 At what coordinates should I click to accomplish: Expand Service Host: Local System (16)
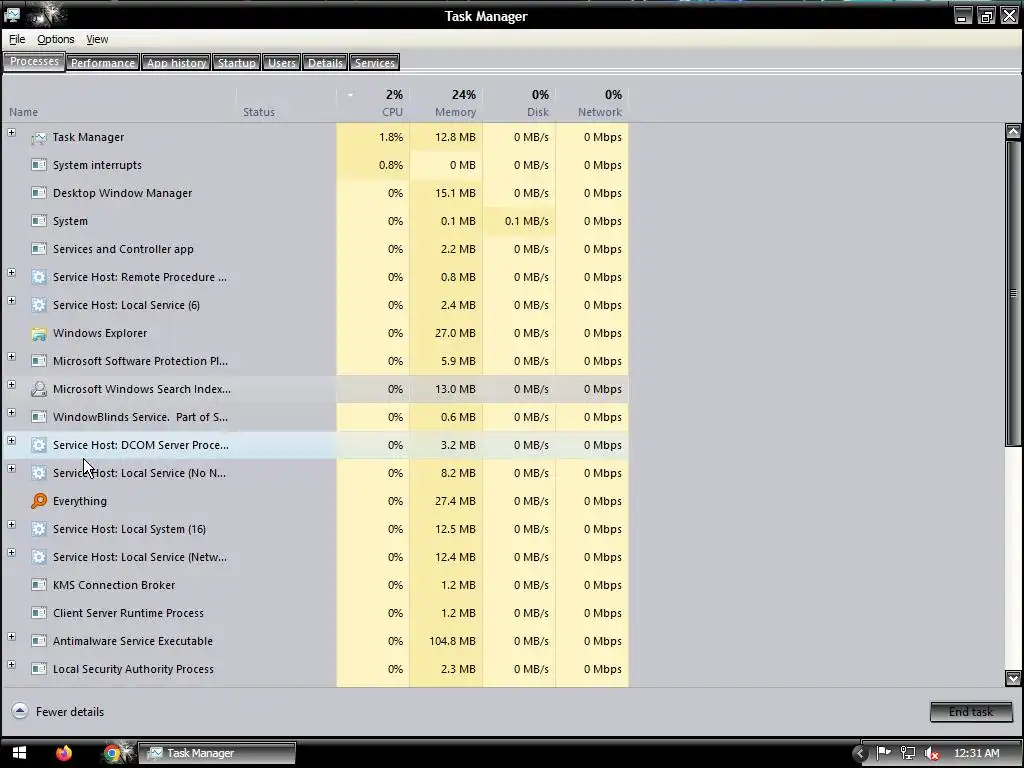coord(11,524)
